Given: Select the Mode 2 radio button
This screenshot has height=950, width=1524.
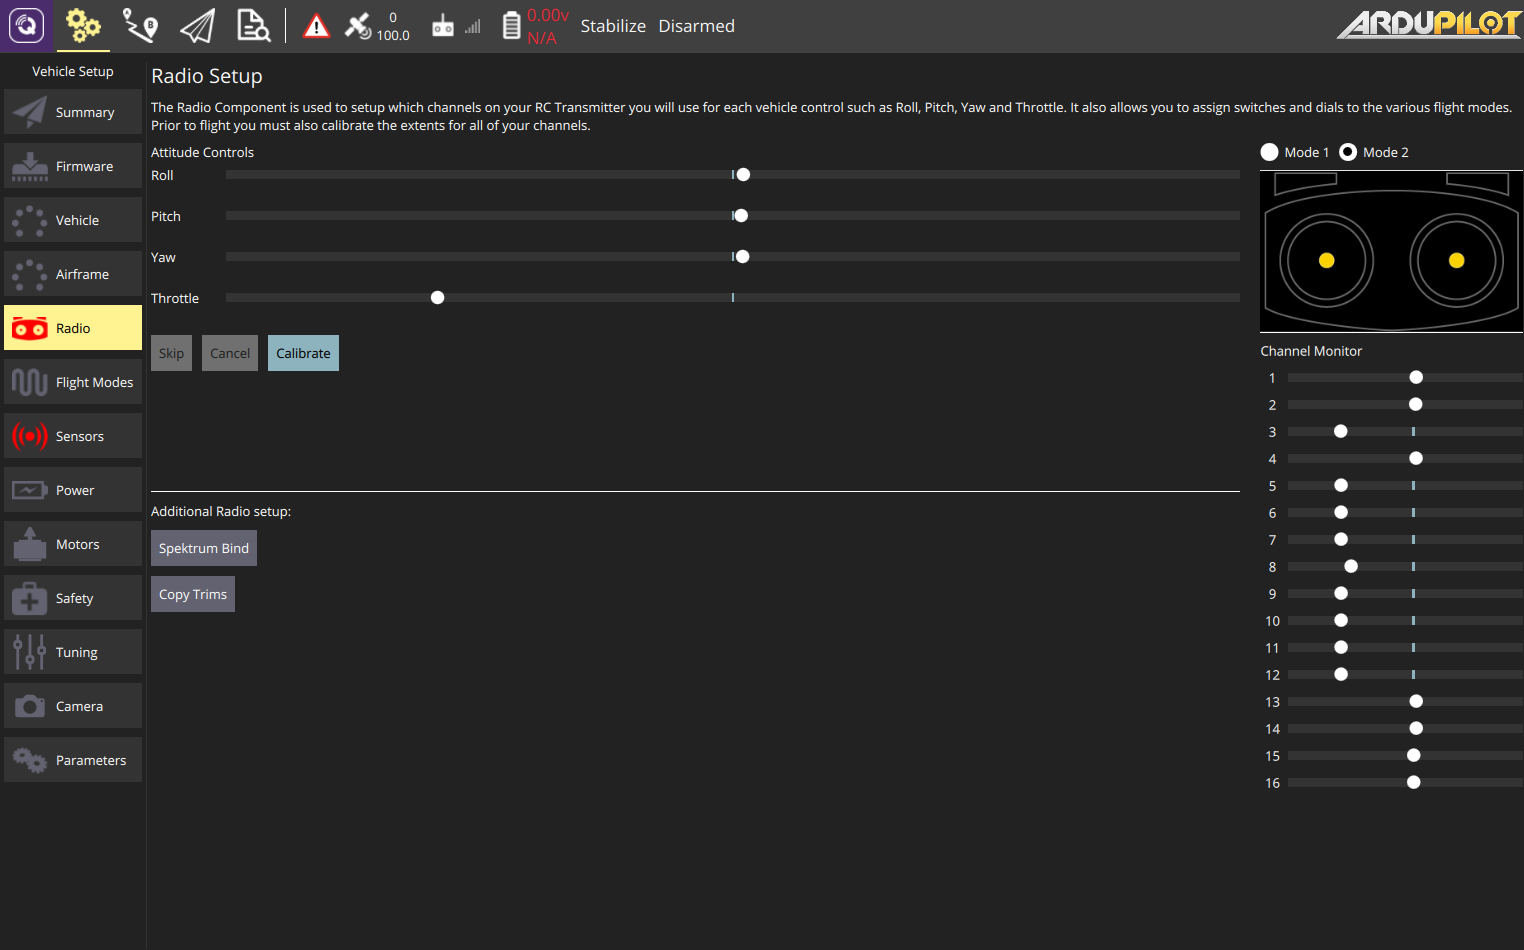Looking at the screenshot, I should tap(1348, 152).
